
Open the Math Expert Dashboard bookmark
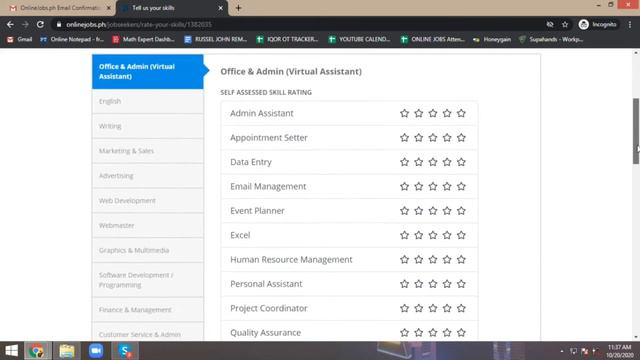coord(144,39)
